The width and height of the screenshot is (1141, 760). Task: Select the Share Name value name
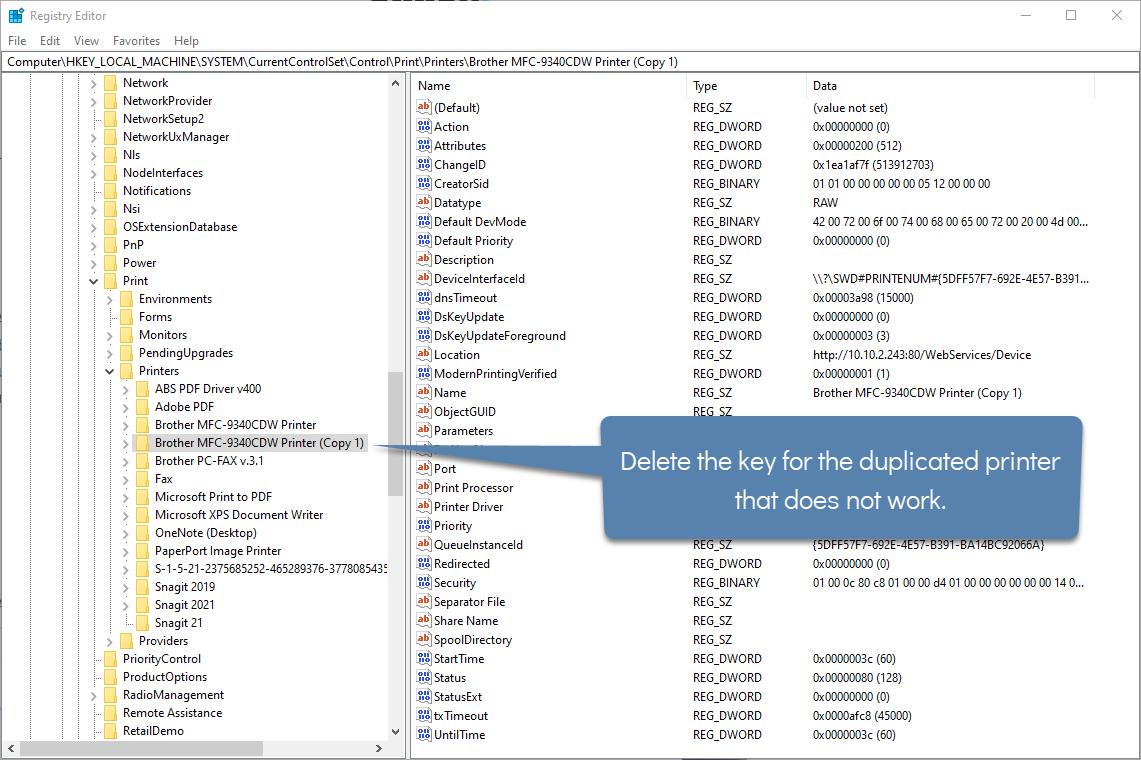[466, 621]
